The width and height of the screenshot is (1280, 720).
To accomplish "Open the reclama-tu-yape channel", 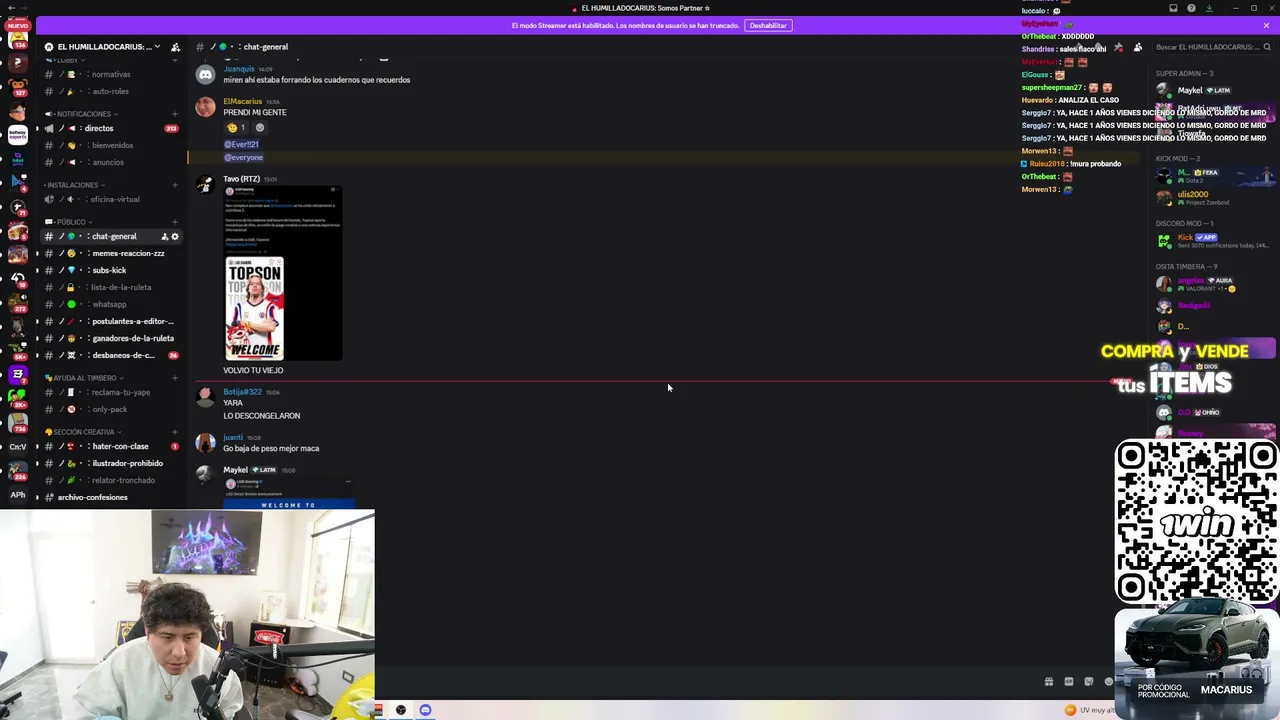I will pyautogui.click(x=111, y=393).
